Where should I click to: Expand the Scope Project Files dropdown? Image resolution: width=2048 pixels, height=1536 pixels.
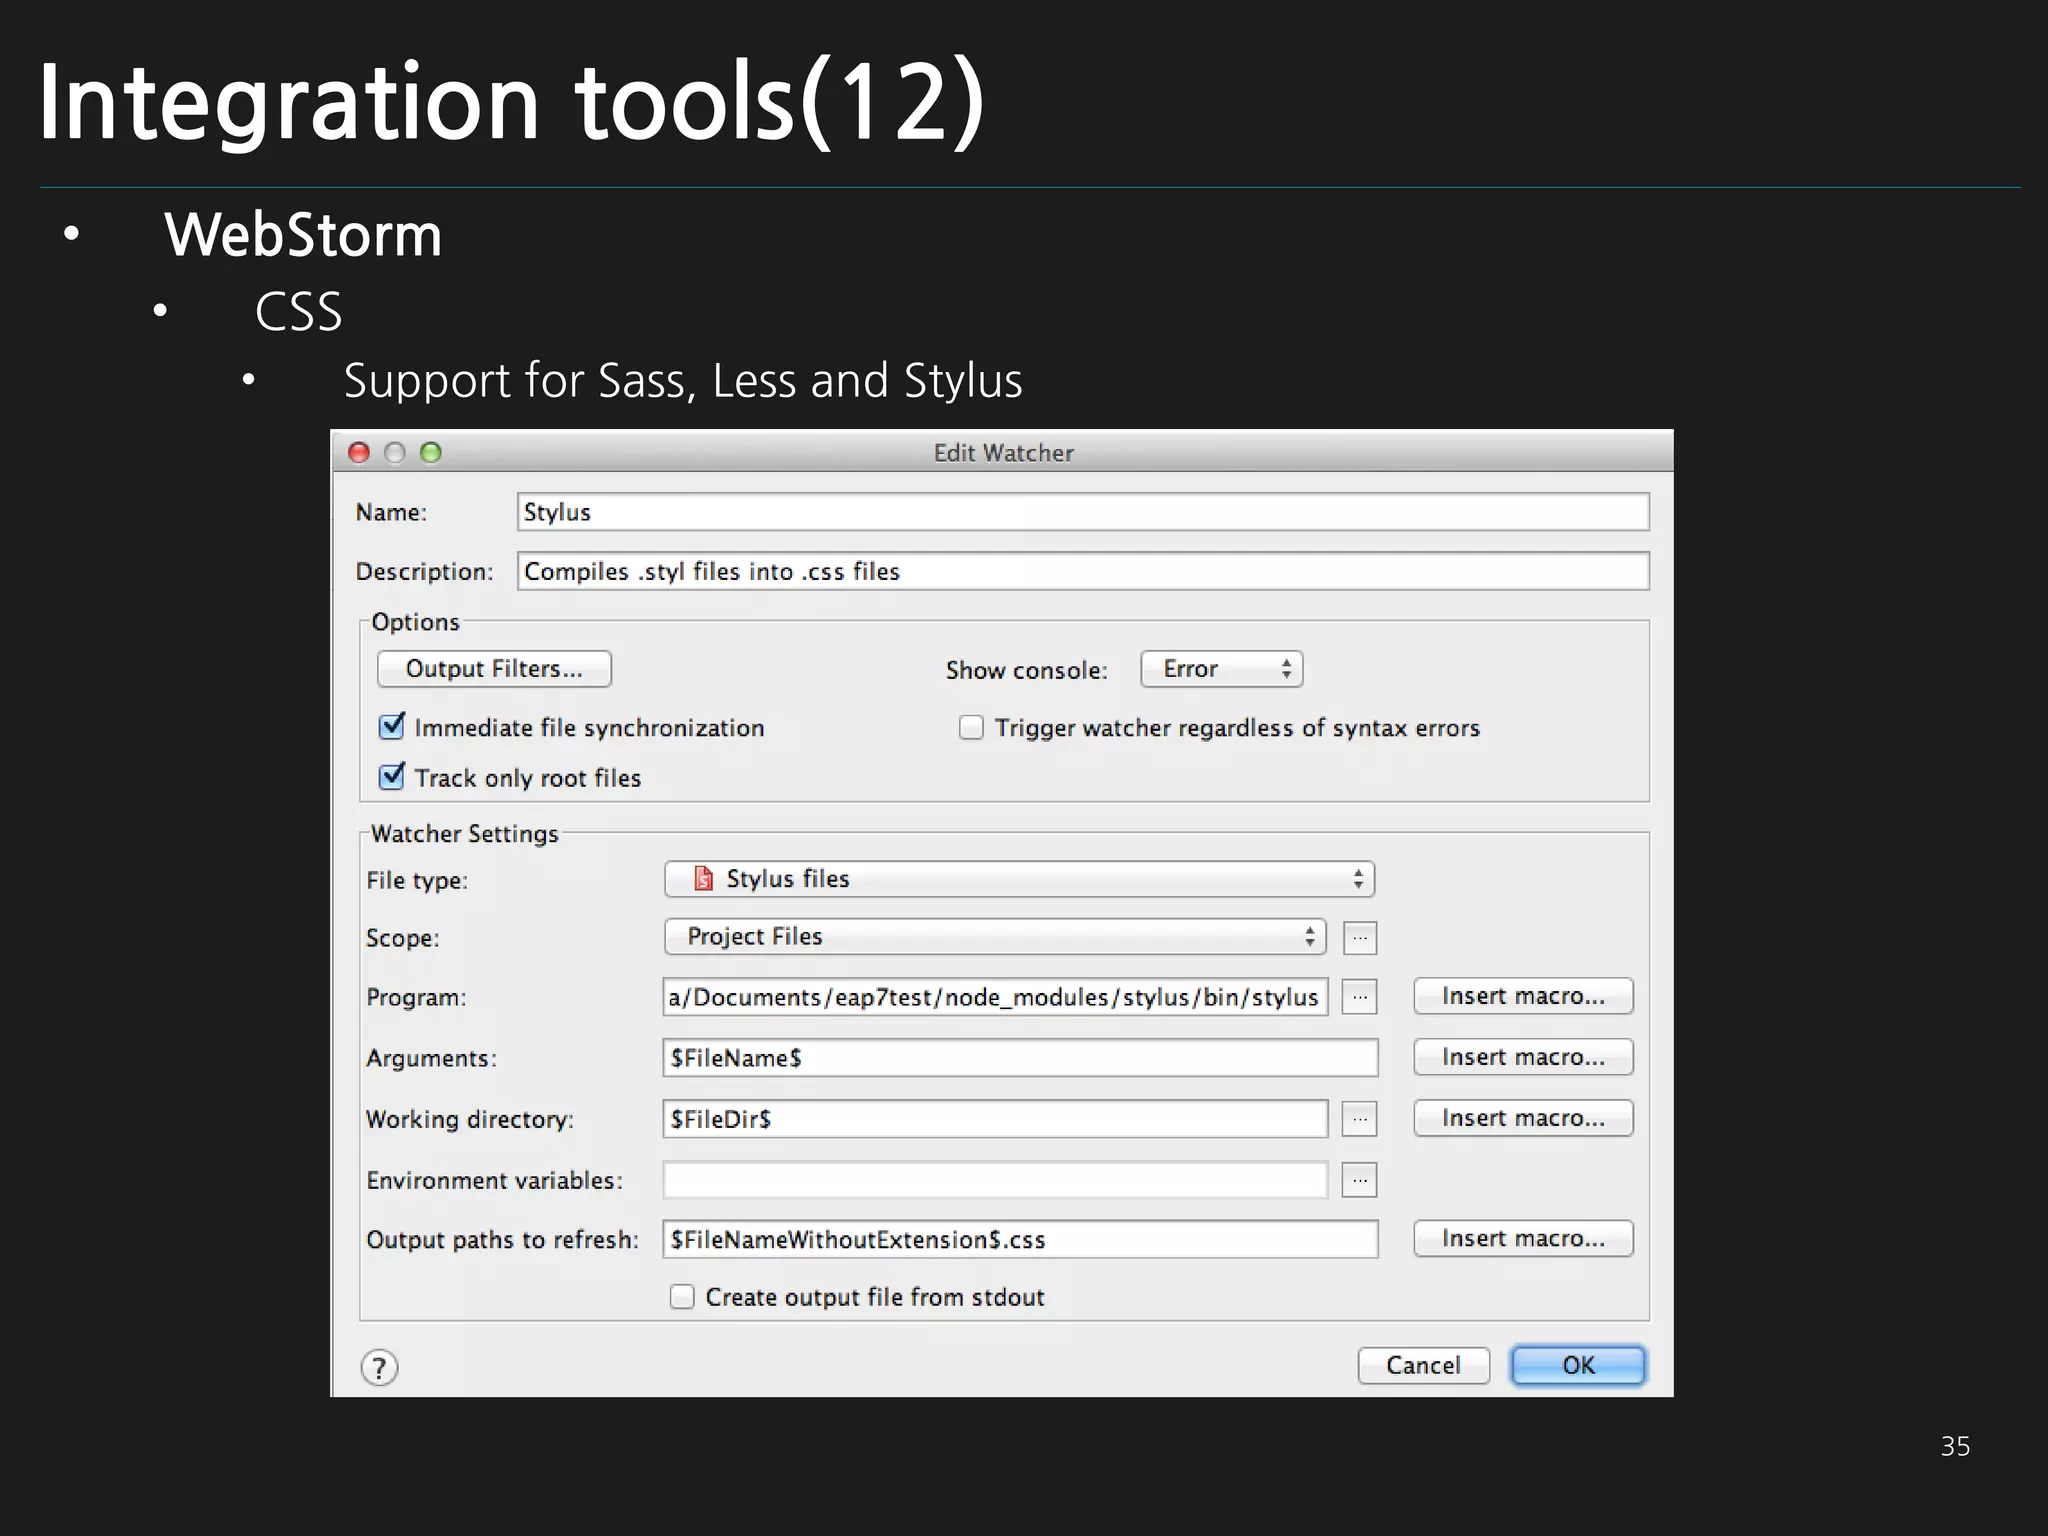995,937
